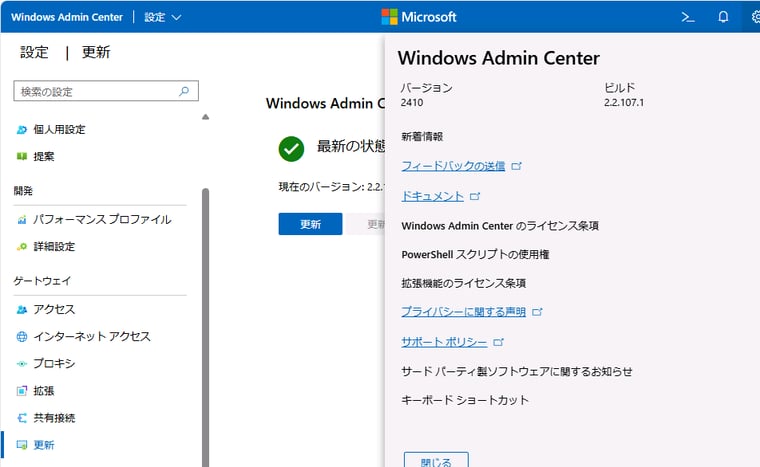Viewport: 760px width, 467px height.
Task: Open アクセス gateway settings
Action: (54, 309)
